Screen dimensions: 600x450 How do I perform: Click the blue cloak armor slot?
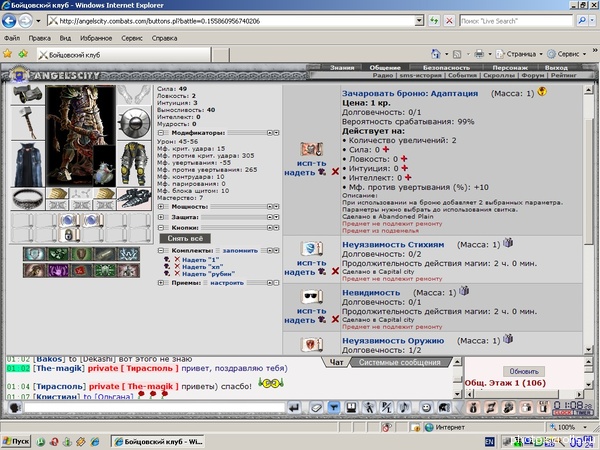tap(28, 164)
